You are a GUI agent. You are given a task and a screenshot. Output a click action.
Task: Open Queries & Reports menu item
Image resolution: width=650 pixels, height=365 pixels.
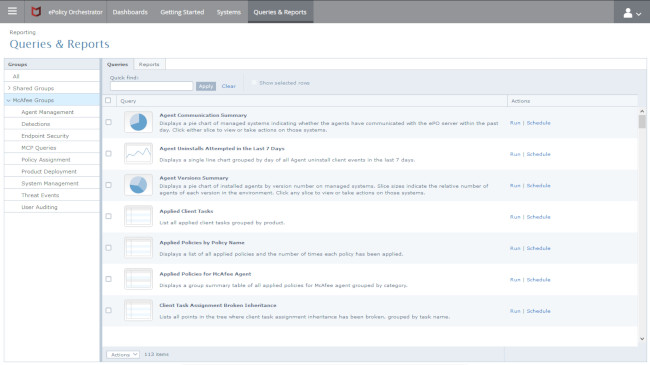(x=280, y=12)
